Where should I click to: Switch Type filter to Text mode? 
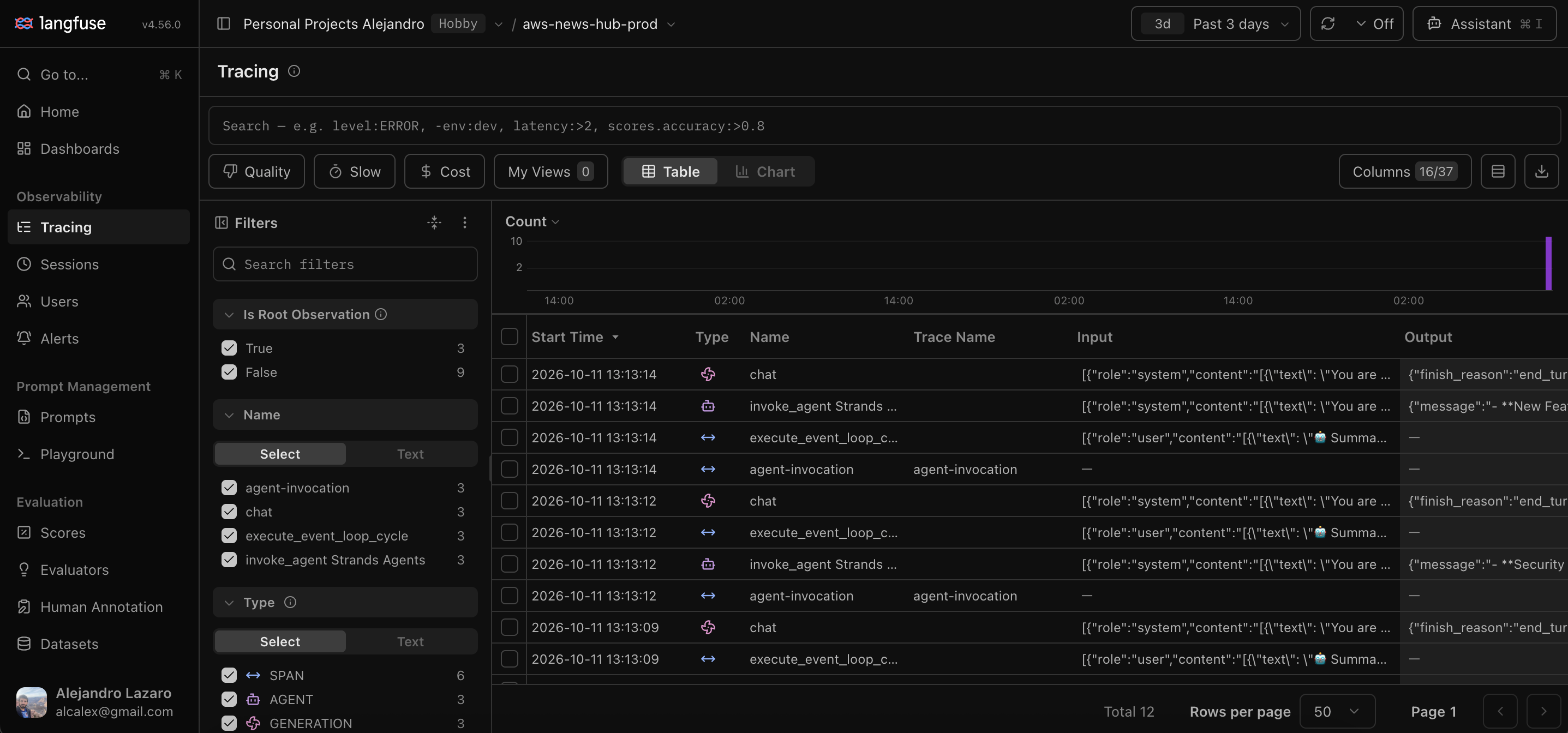(x=410, y=642)
